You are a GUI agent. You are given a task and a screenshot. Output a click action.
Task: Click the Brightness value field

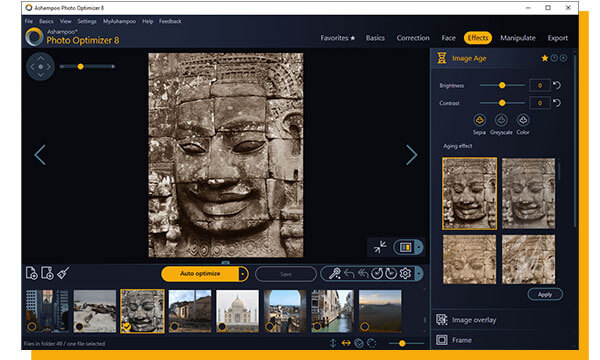(540, 85)
